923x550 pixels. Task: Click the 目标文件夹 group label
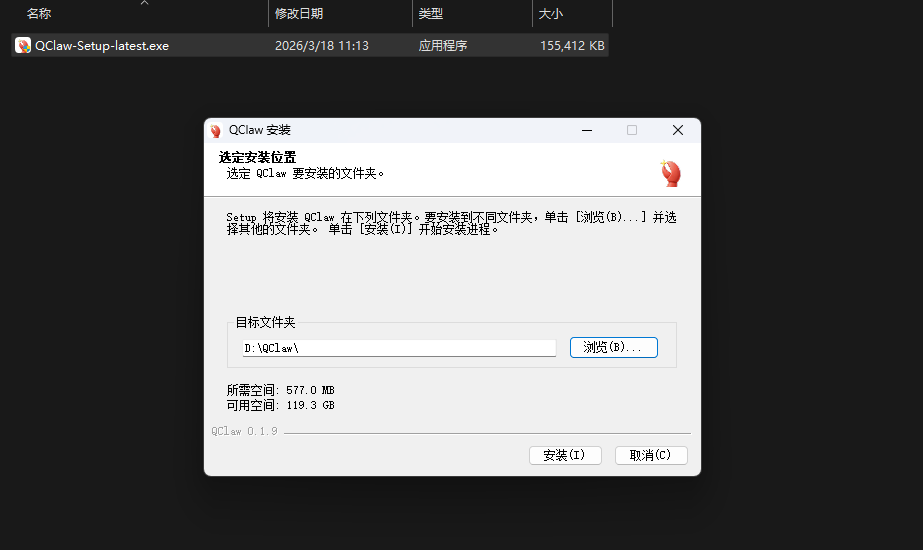(265, 322)
